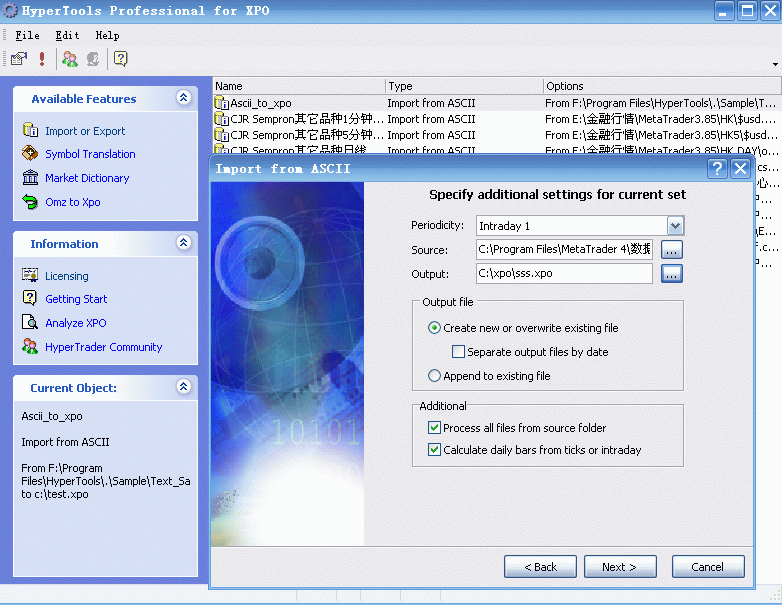Screen dimensions: 782x605
Task: Open the community users toolbar icon
Action: pyautogui.click(x=69, y=59)
